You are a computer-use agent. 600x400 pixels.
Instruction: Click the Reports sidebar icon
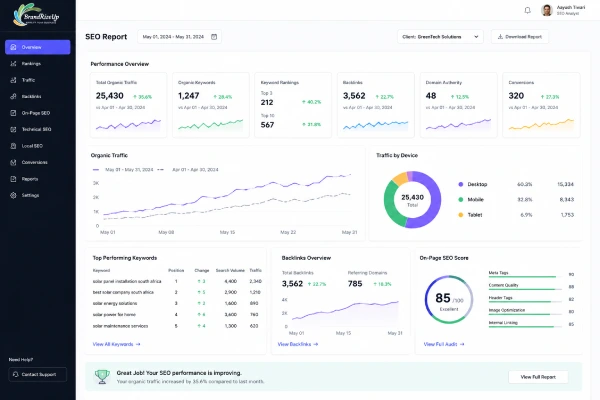pos(13,179)
